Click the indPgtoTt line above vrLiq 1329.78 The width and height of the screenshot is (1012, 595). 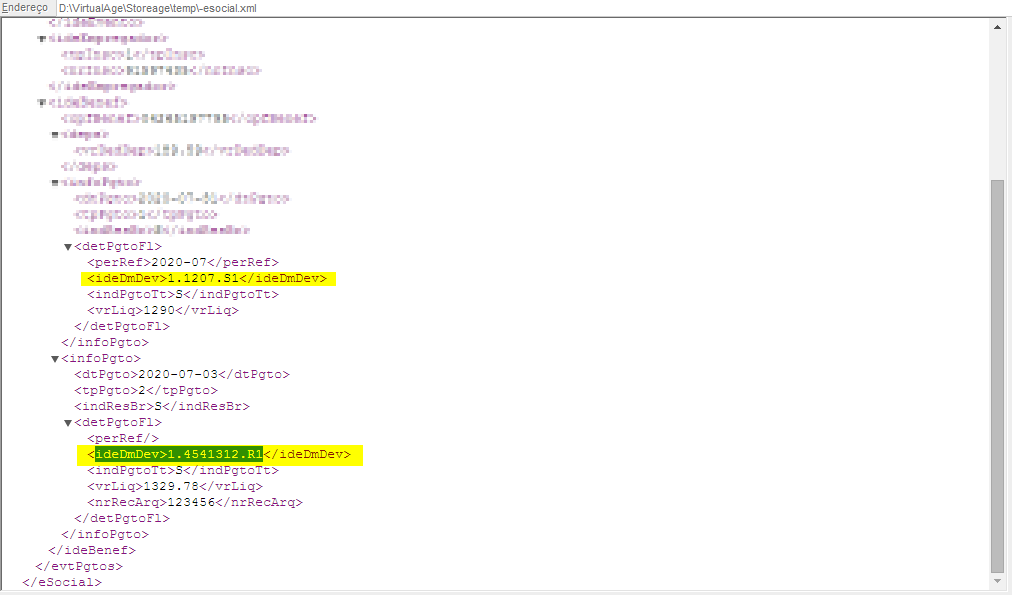[183, 470]
